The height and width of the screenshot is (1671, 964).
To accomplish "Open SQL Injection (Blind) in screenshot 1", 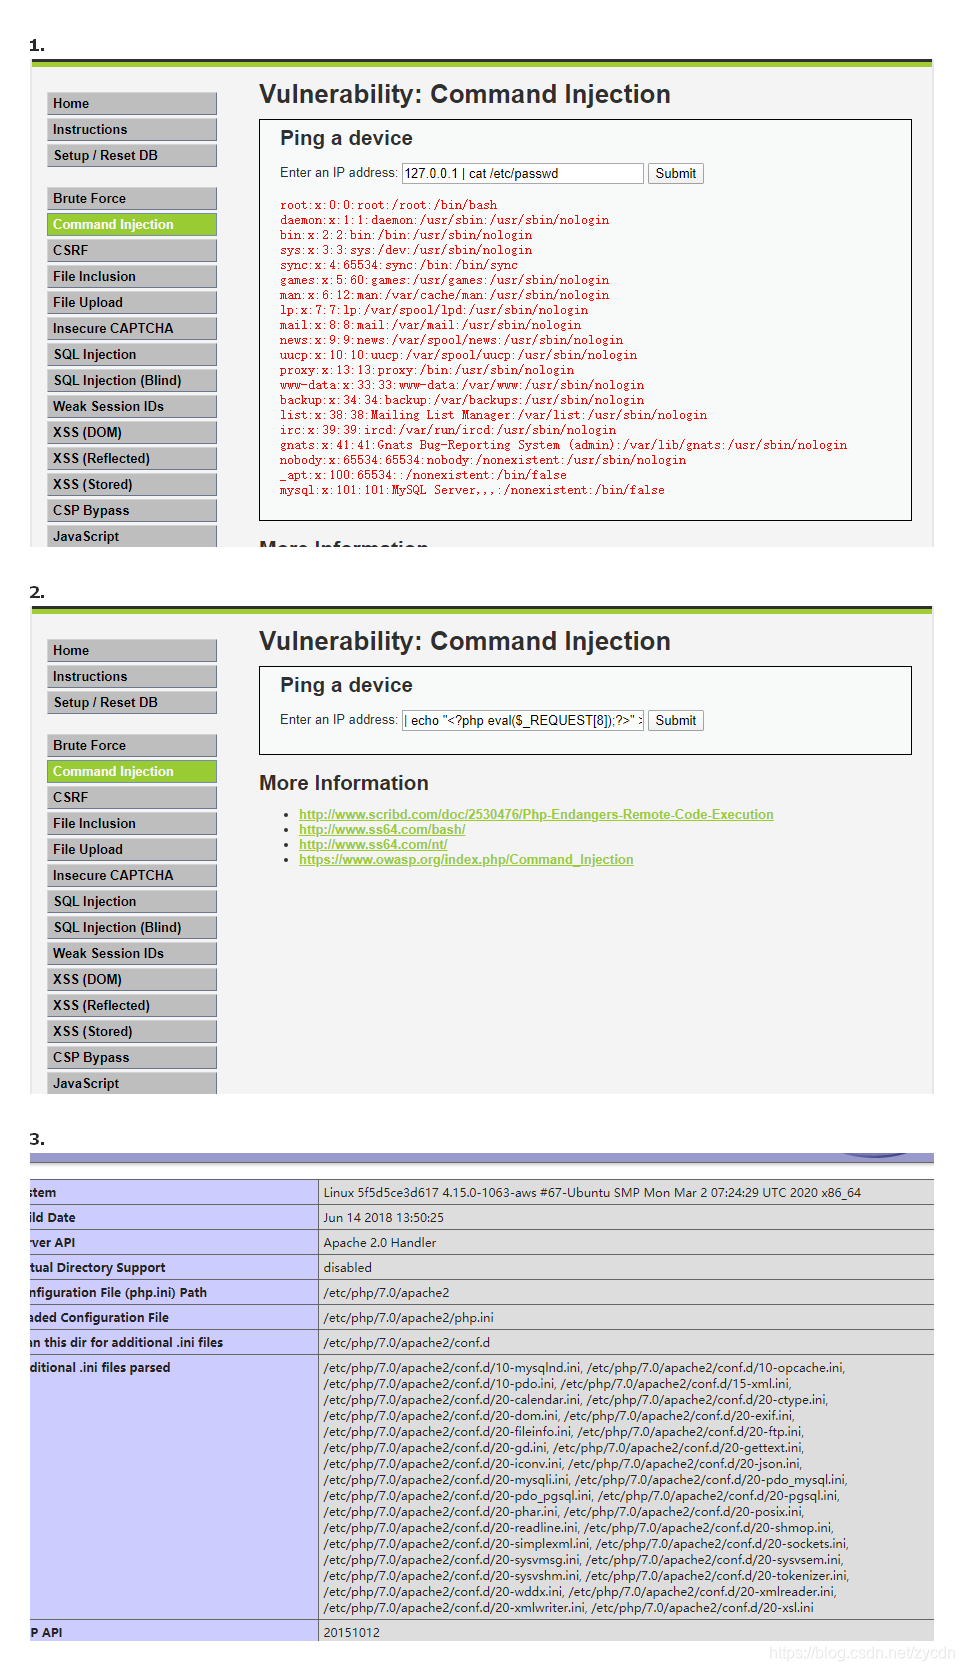I will (x=131, y=380).
